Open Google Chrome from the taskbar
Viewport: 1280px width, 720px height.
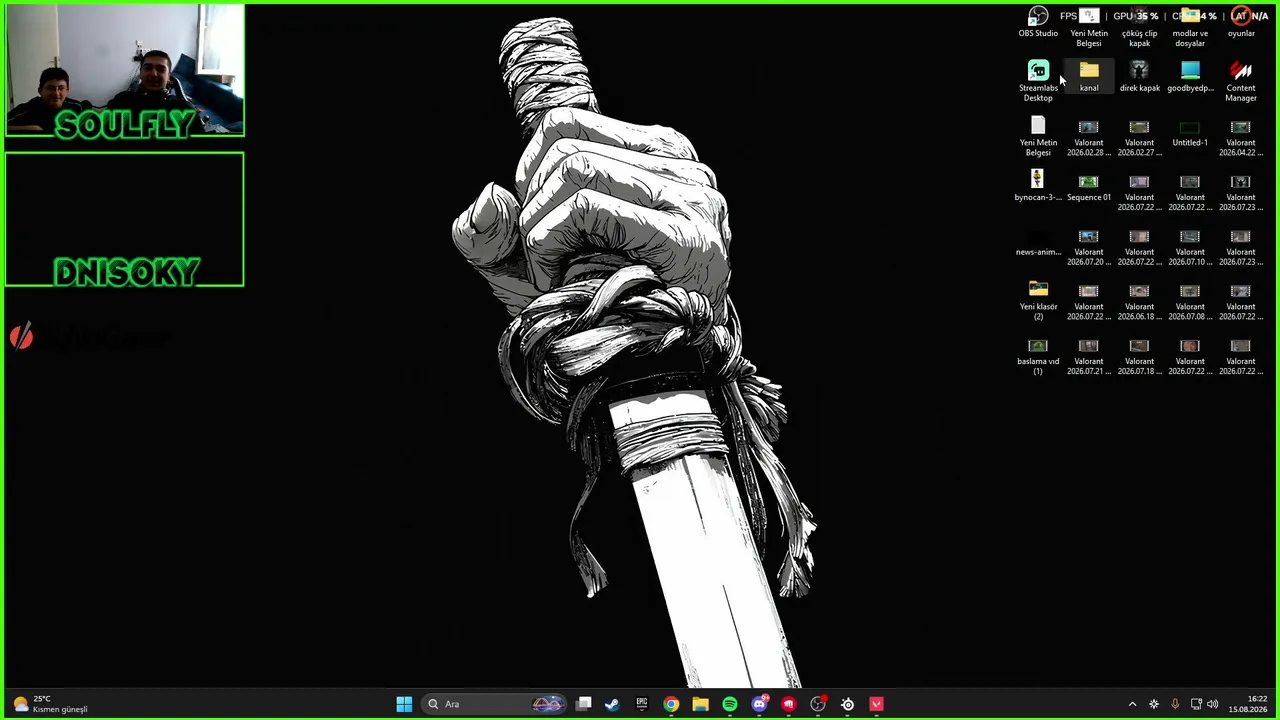click(x=671, y=704)
